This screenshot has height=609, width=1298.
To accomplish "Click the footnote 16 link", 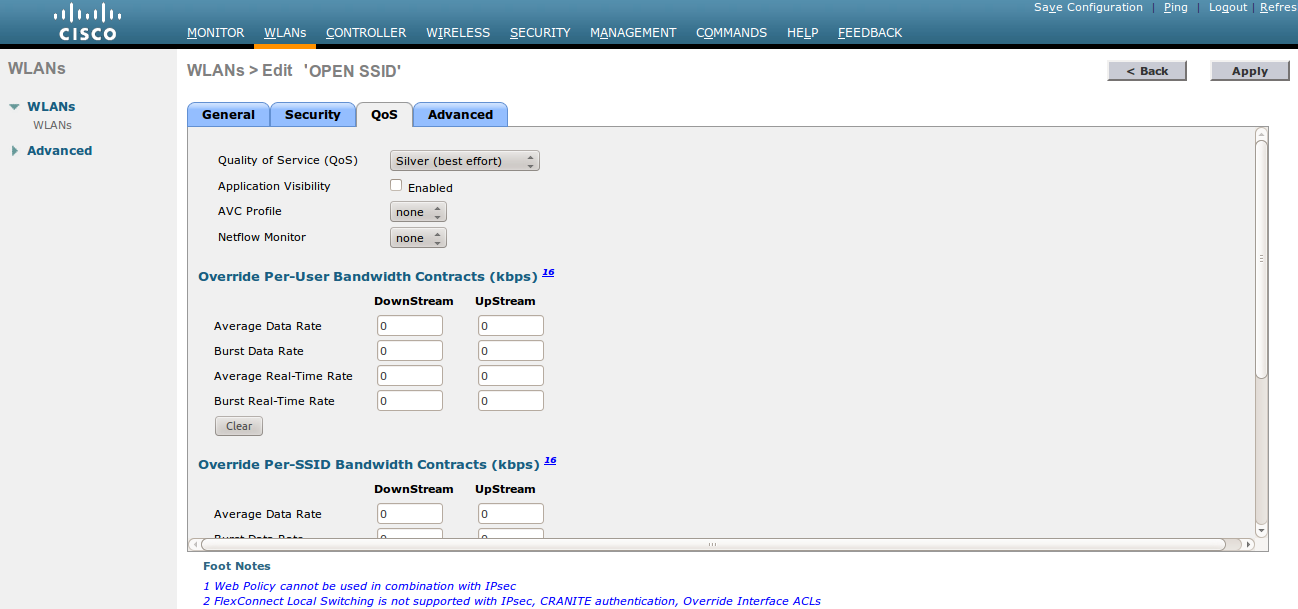I will point(550,272).
